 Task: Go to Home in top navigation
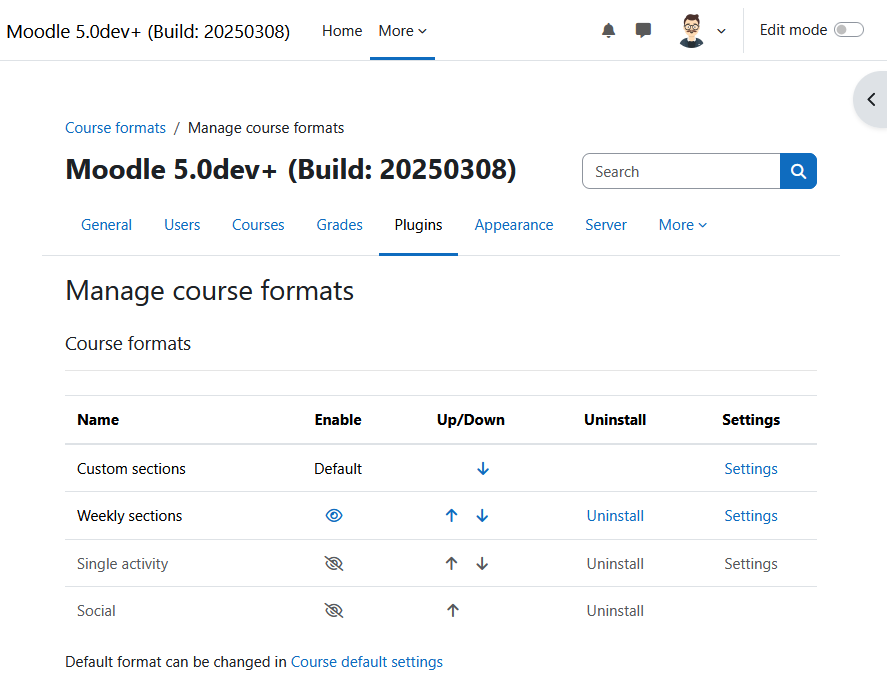pos(342,31)
